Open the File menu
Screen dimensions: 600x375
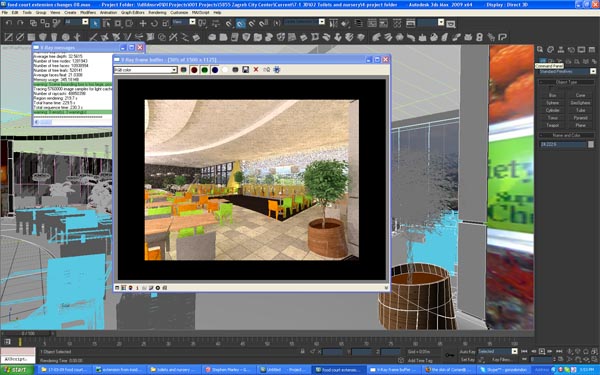(5, 13)
